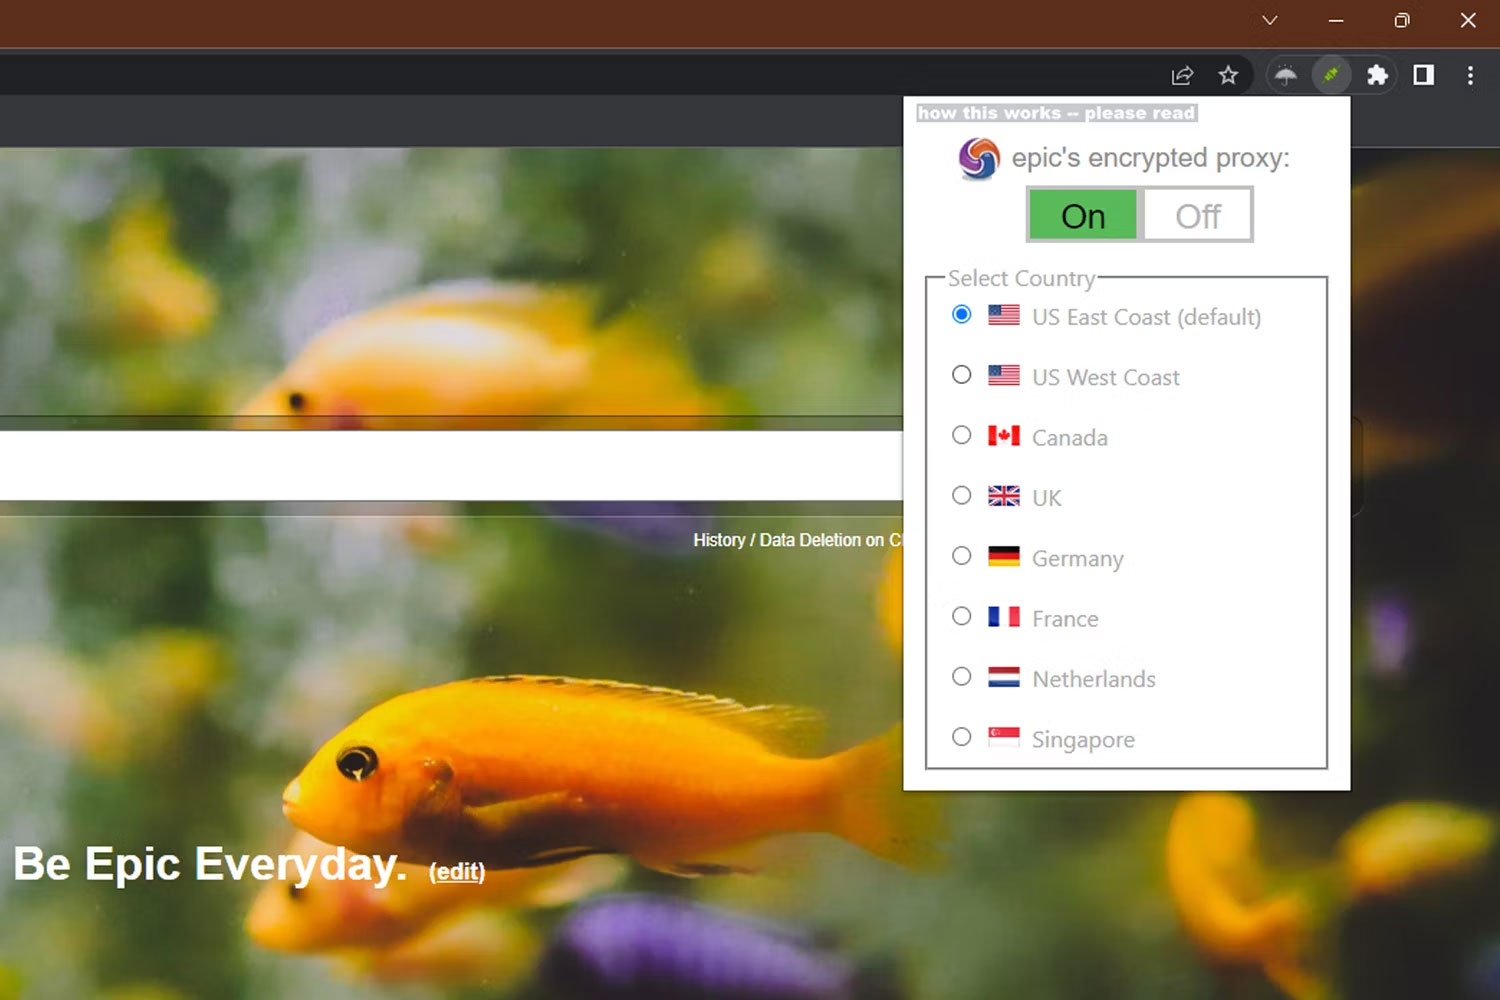The width and height of the screenshot is (1500, 1000).
Task: Expand the window-control chevron dropdown
Action: click(1269, 20)
